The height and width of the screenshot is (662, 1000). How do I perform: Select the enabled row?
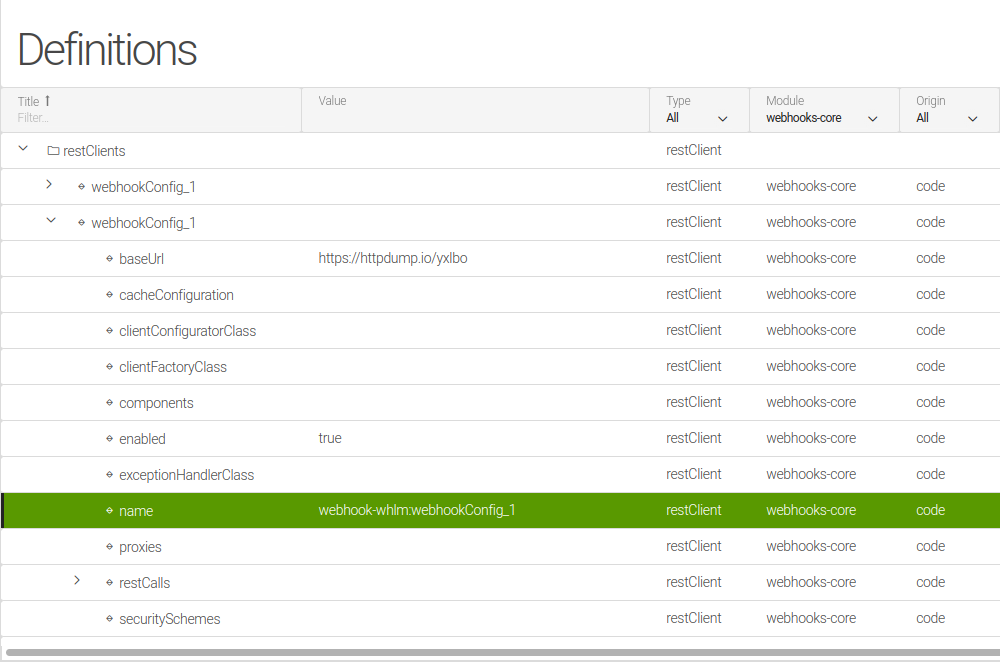click(x=500, y=439)
